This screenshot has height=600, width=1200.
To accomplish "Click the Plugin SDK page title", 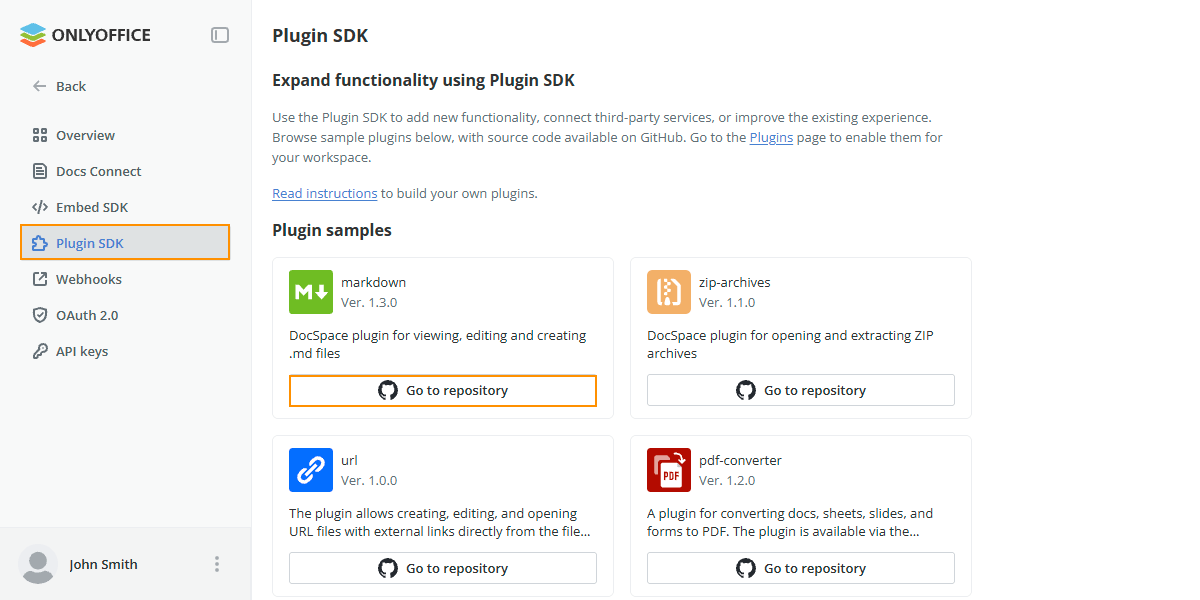I will pyautogui.click(x=320, y=36).
